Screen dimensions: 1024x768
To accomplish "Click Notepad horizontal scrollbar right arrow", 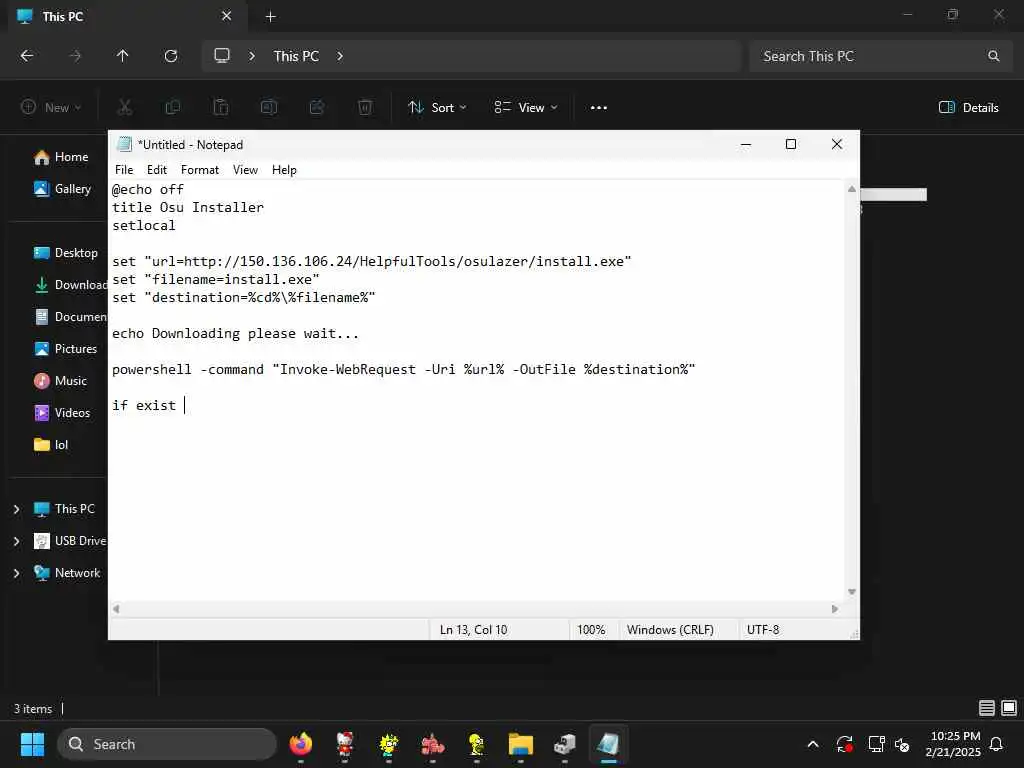I will pyautogui.click(x=835, y=609).
